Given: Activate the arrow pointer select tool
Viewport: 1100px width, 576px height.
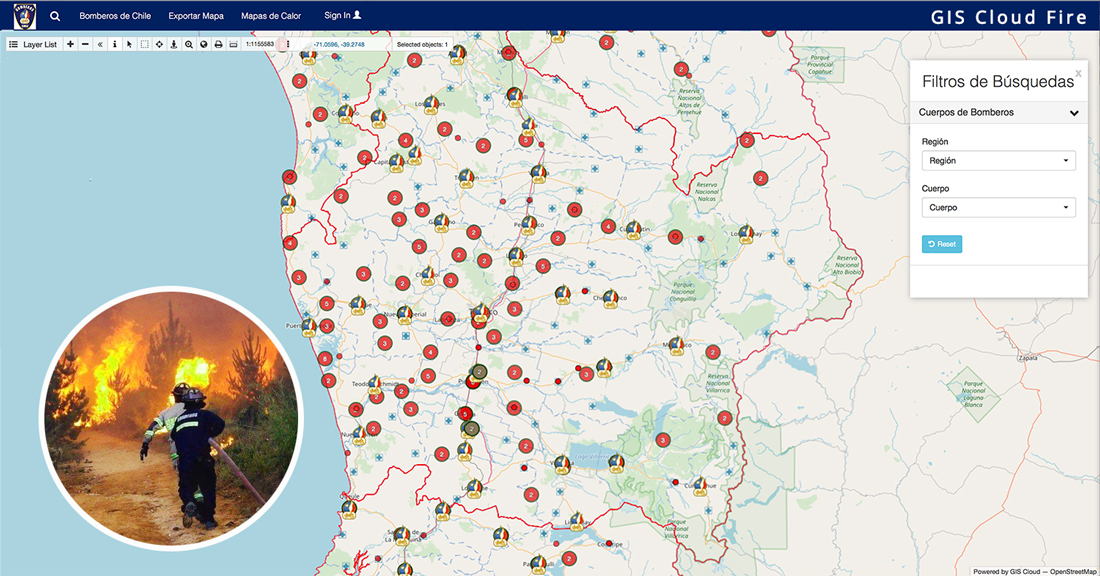Looking at the screenshot, I should (x=129, y=44).
